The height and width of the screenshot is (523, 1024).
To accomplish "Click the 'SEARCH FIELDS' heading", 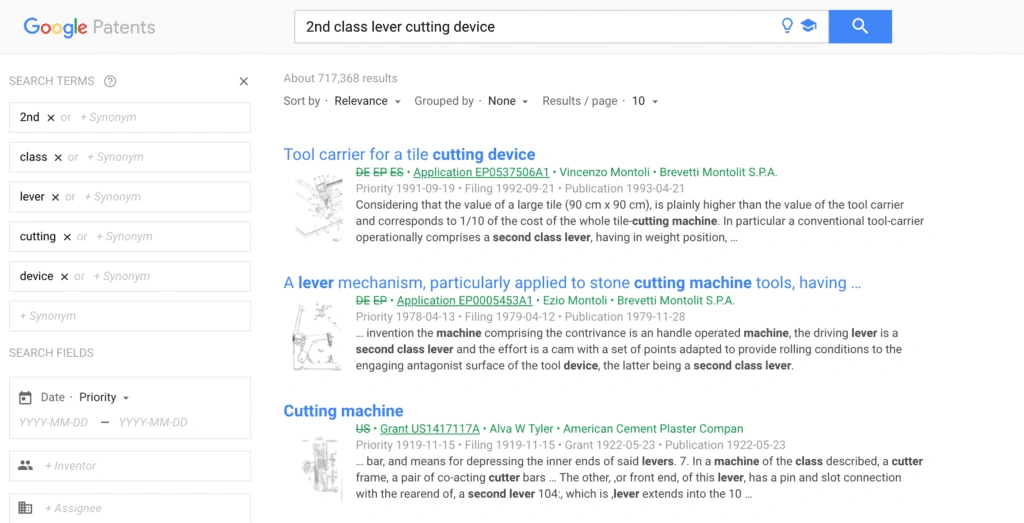I will (52, 353).
